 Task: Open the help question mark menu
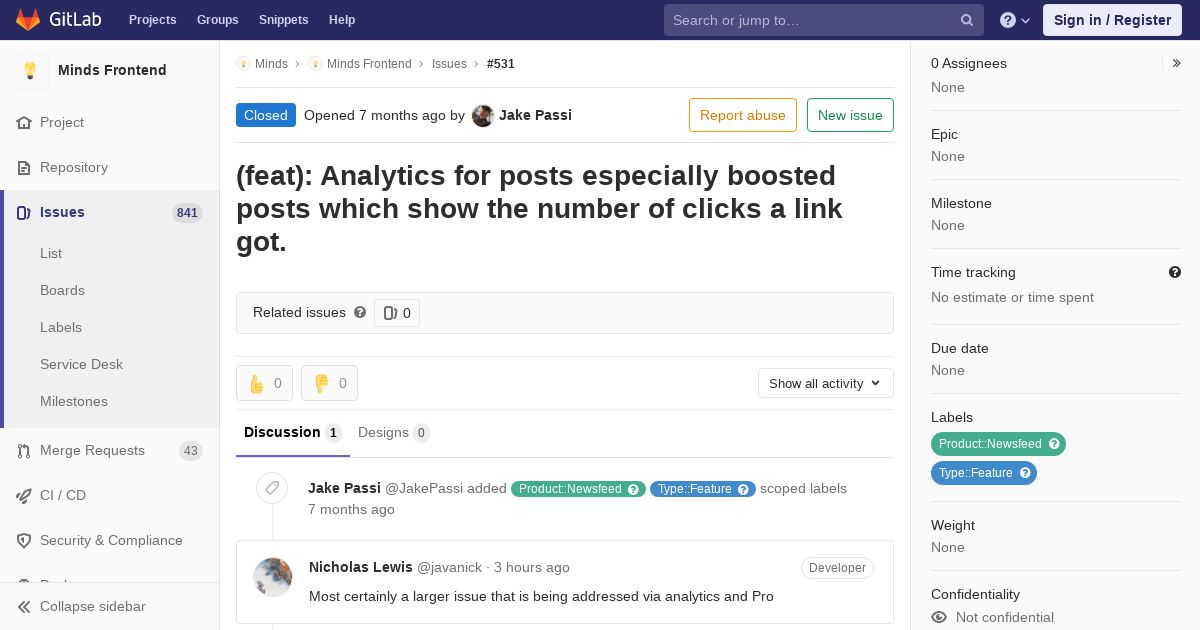pos(1015,20)
